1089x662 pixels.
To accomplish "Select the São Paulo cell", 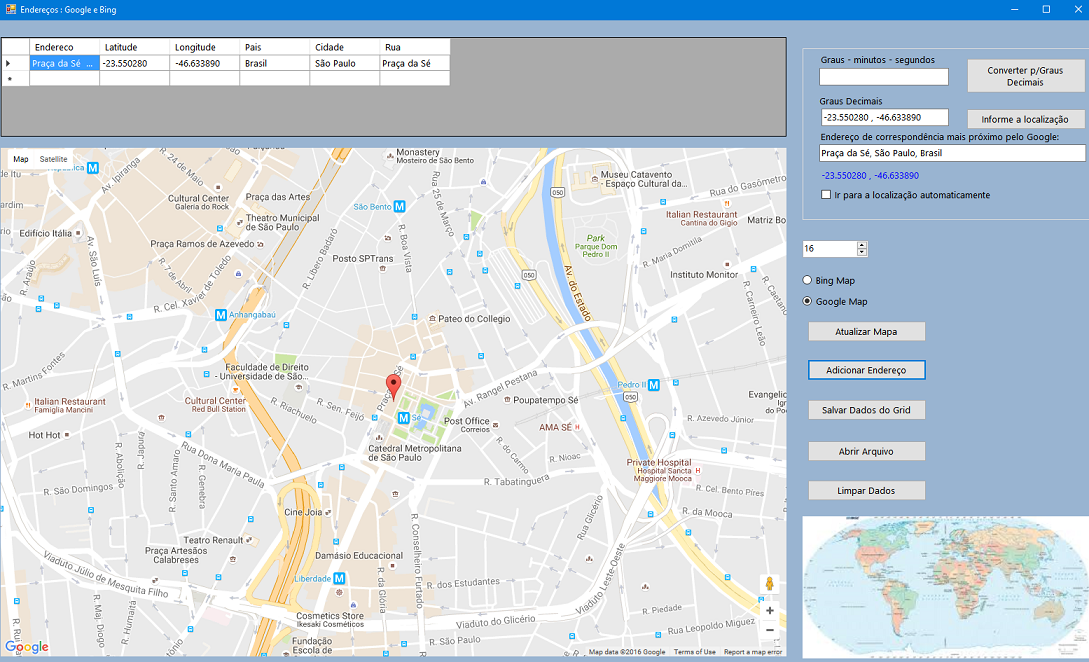I will pos(345,63).
